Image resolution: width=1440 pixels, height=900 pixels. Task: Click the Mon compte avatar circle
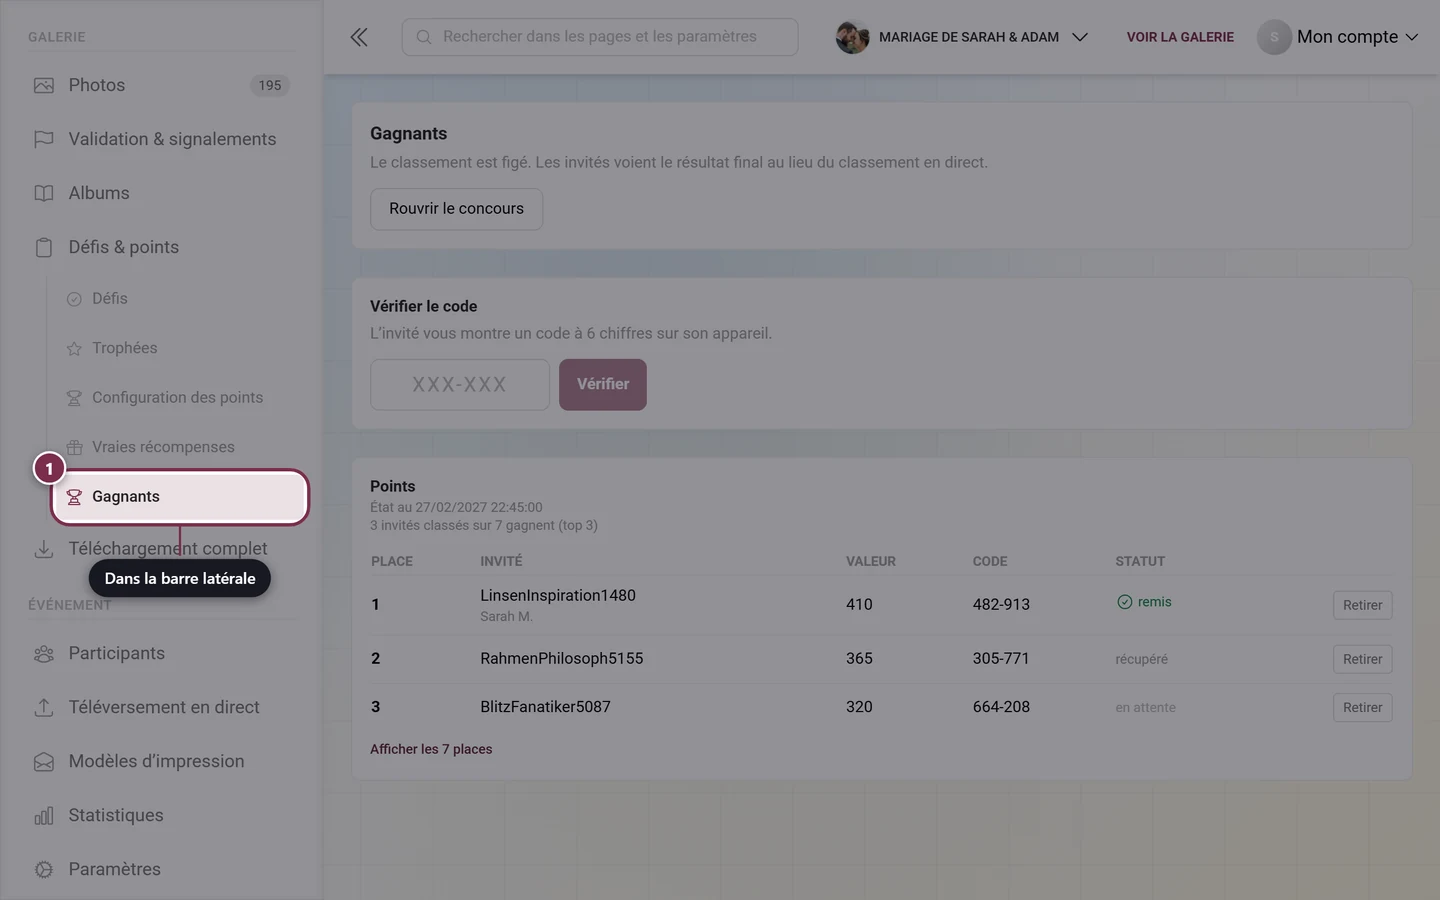pos(1274,37)
